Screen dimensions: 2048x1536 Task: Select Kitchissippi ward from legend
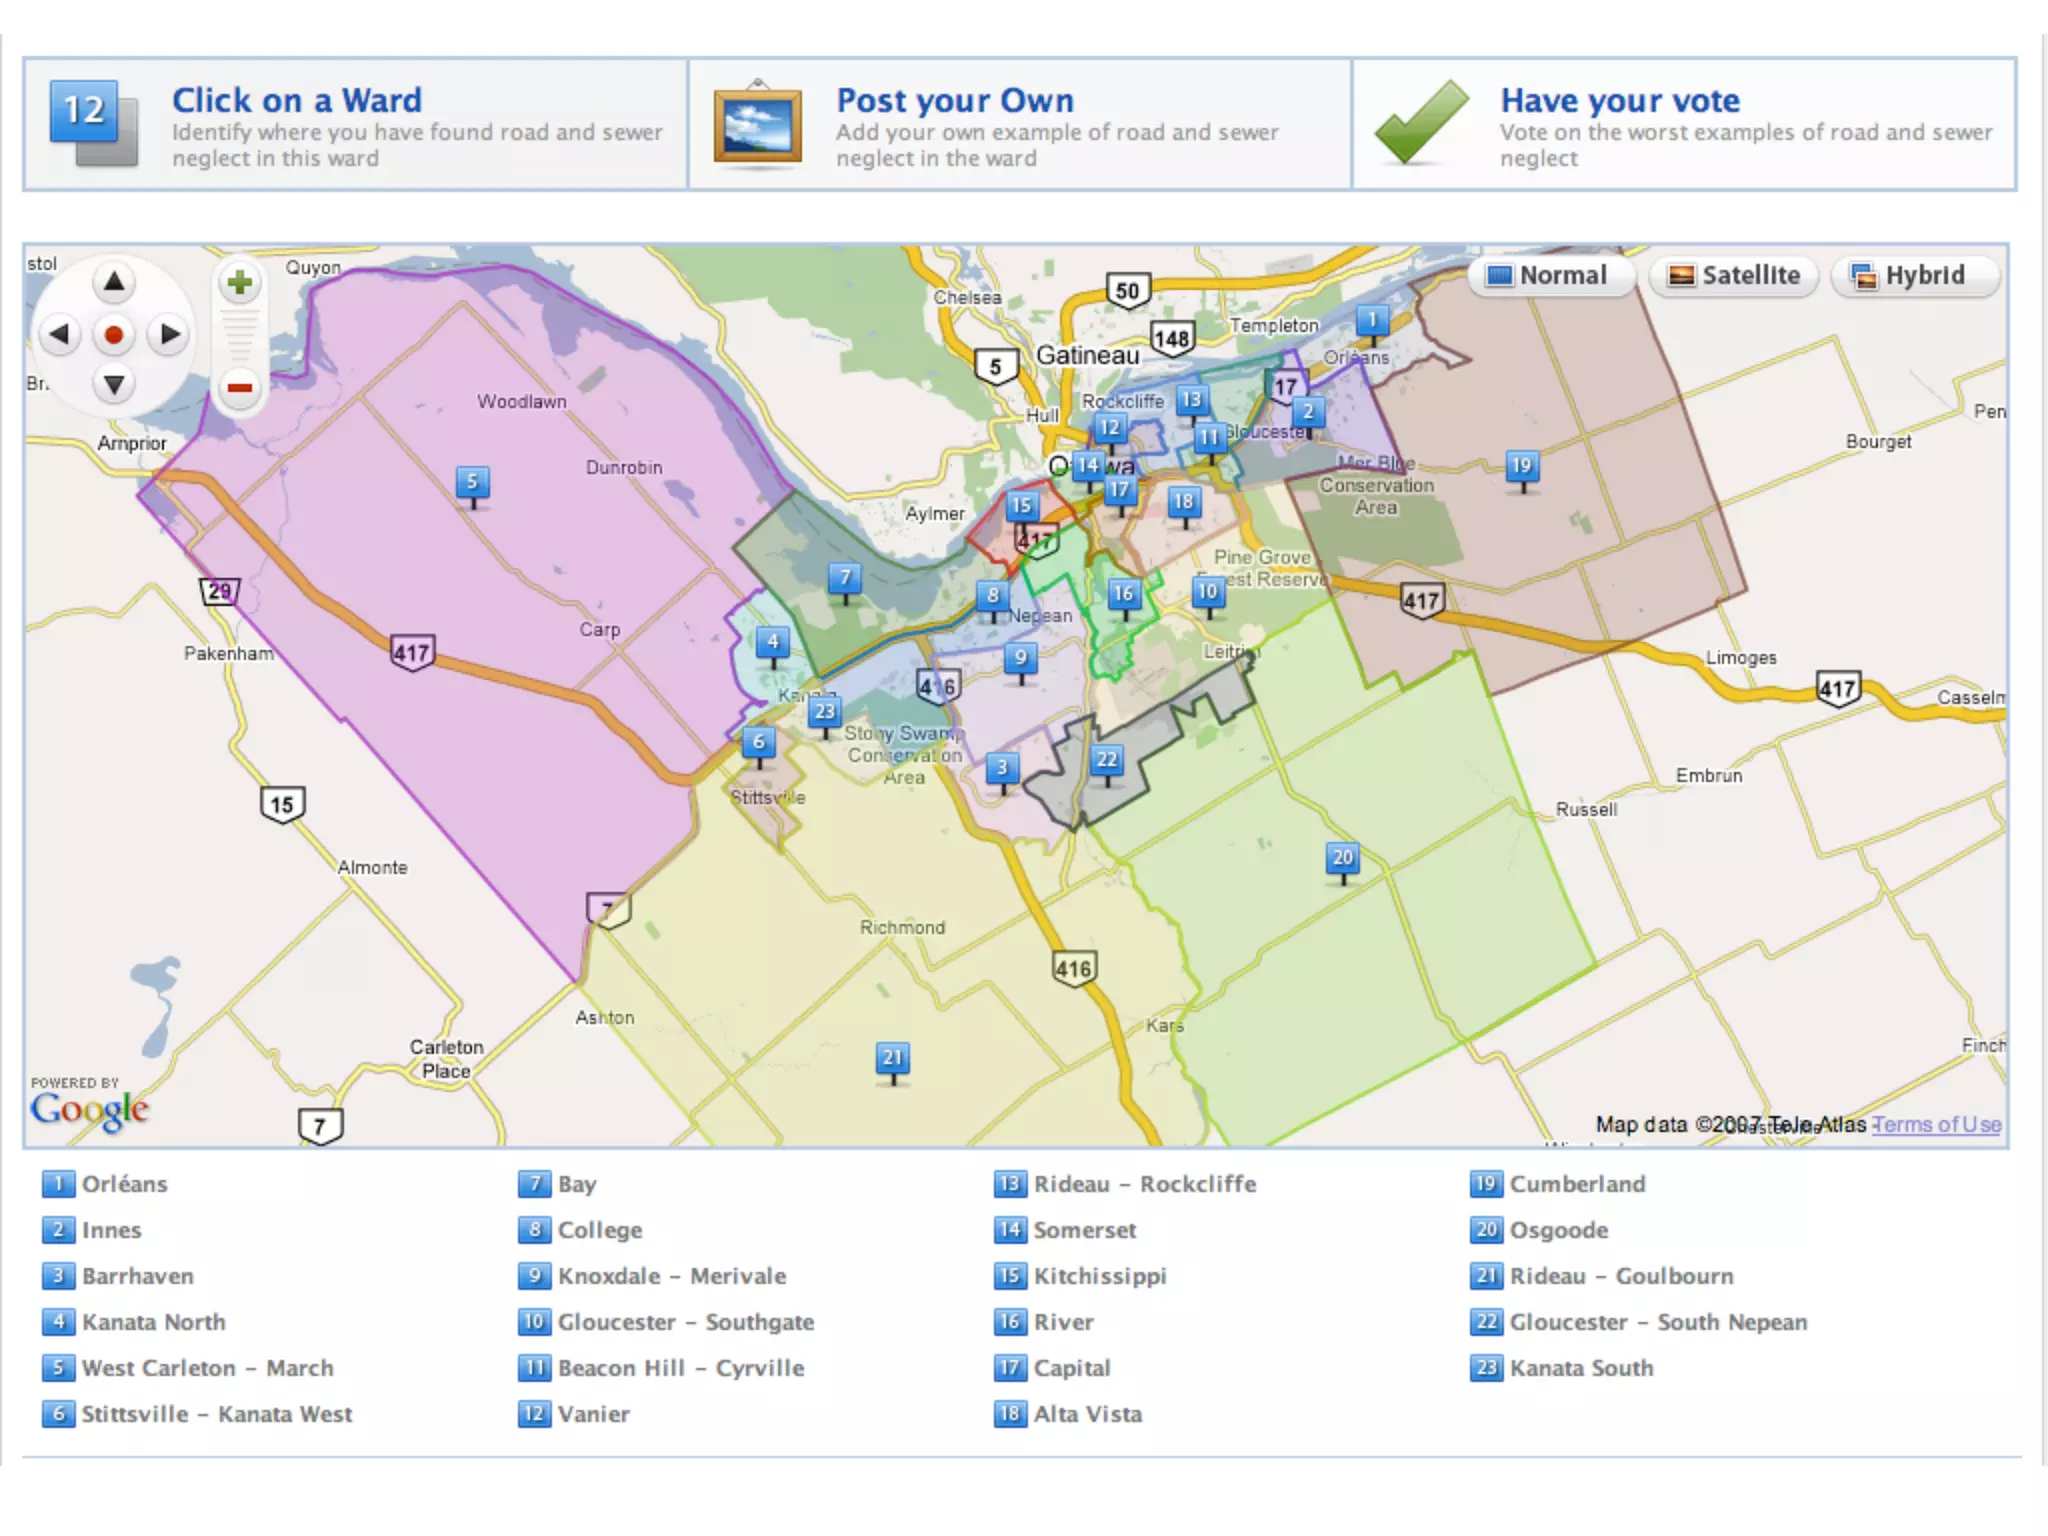coord(1099,1276)
